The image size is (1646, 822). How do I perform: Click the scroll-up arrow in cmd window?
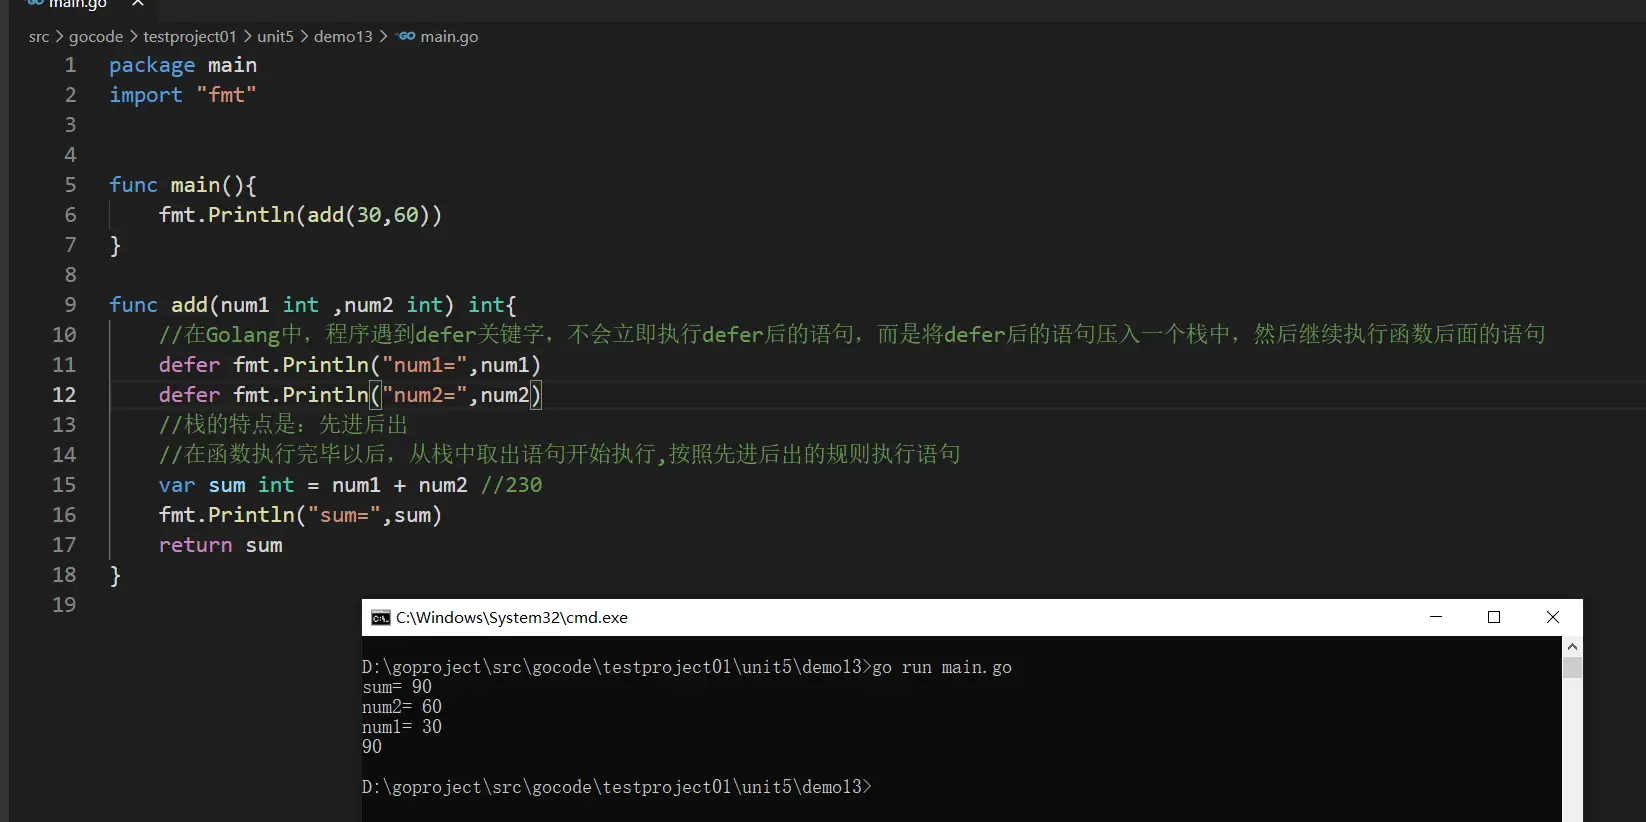point(1572,647)
